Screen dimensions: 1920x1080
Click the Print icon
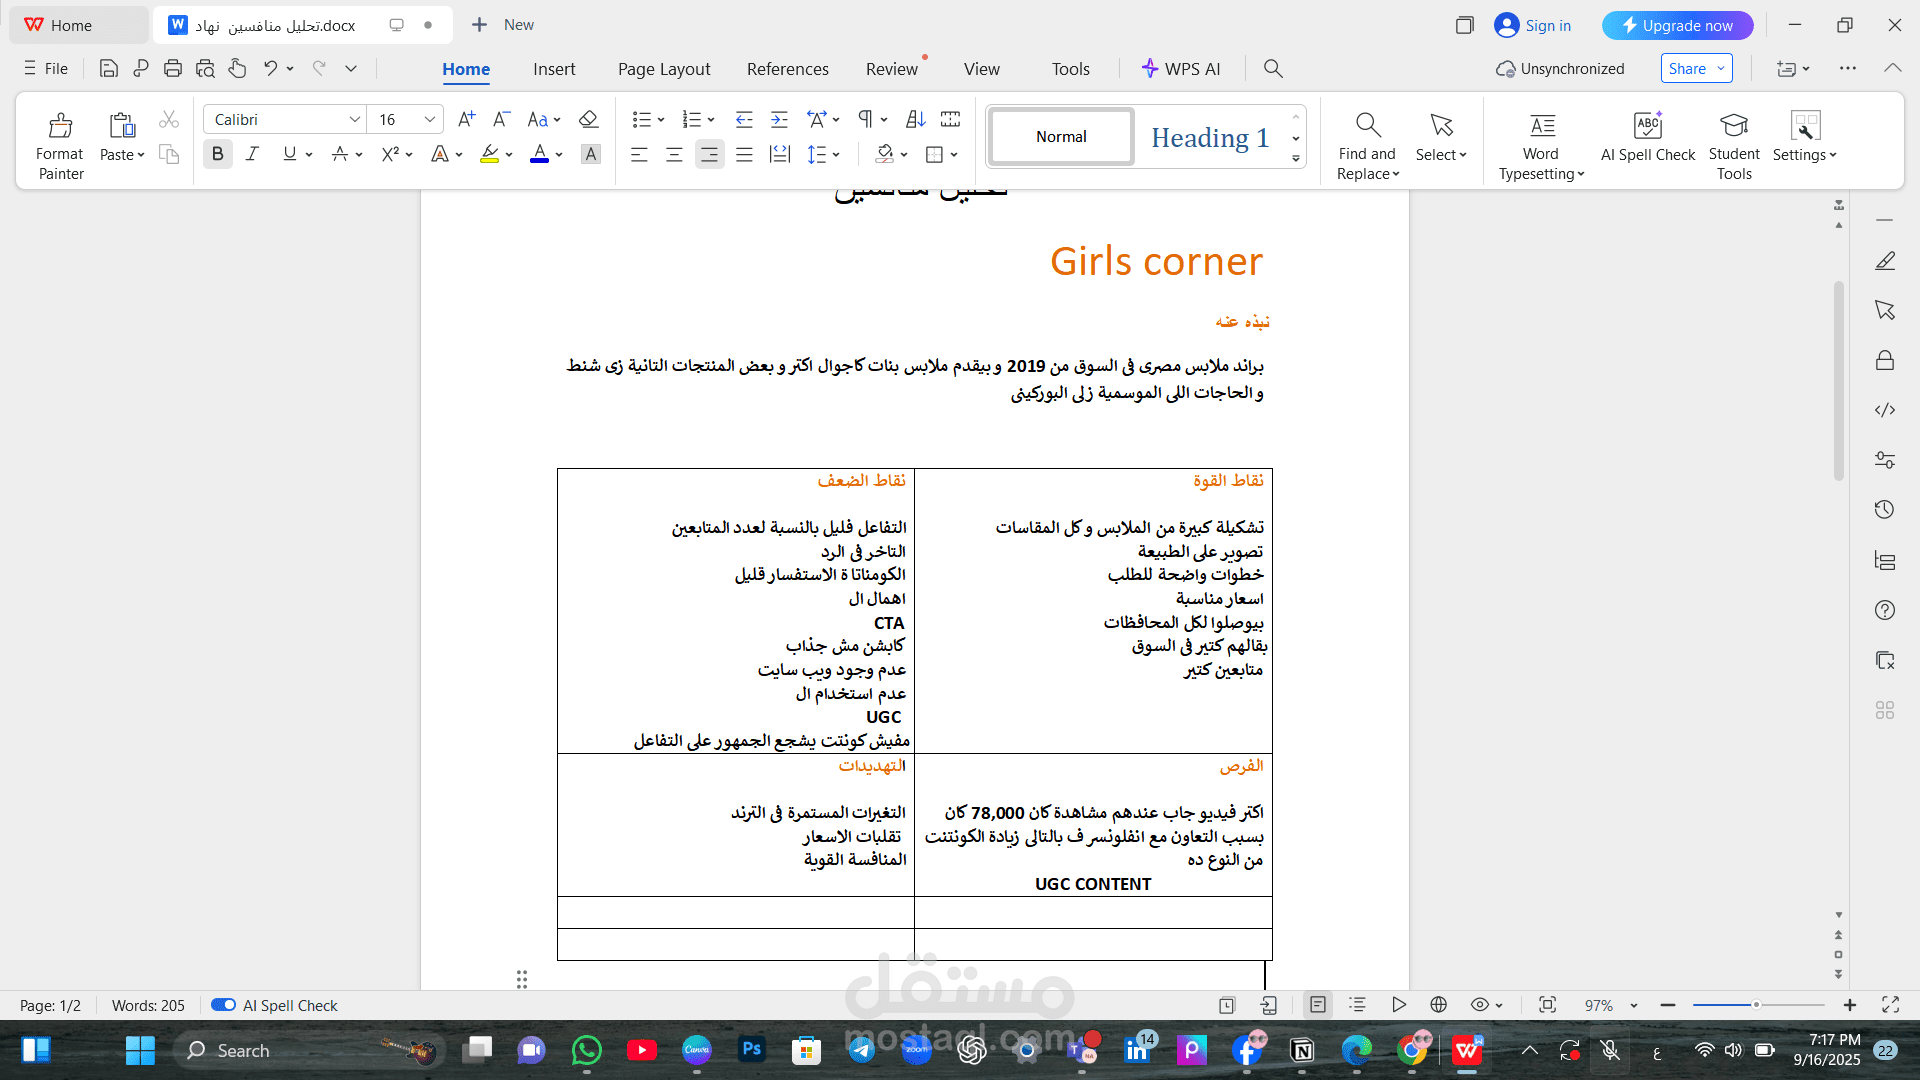tap(173, 68)
